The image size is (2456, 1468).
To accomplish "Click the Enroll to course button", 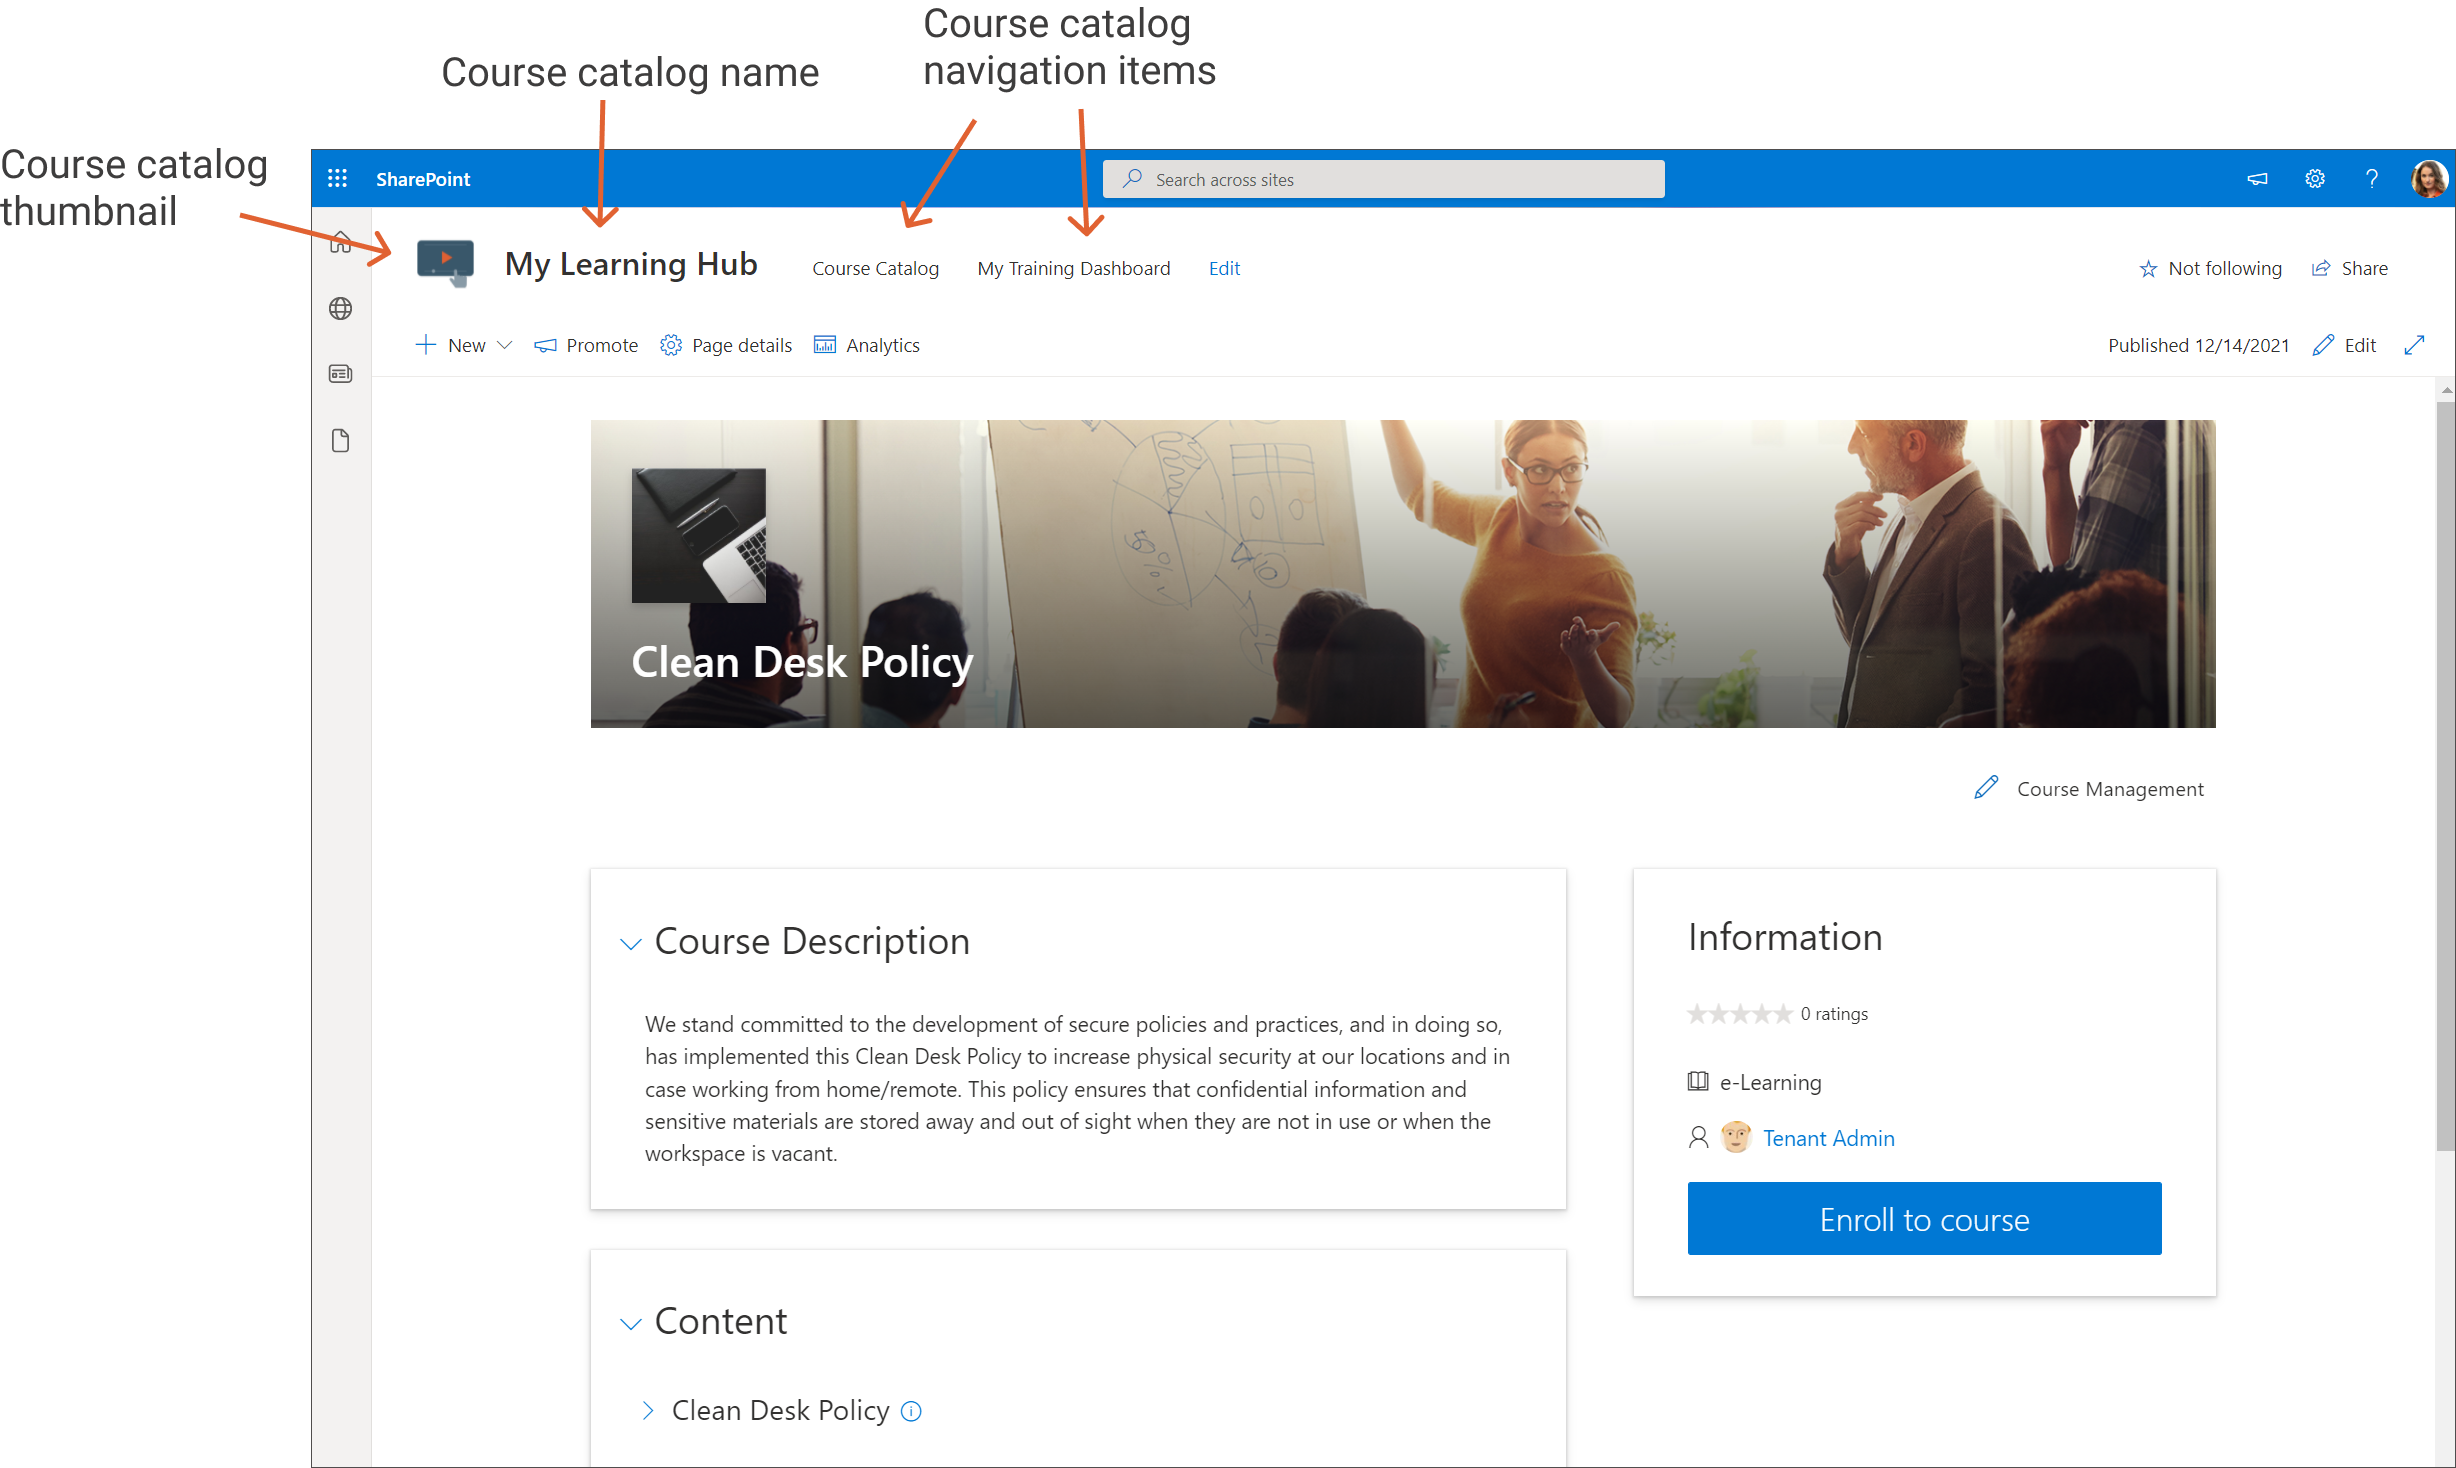I will click(x=1923, y=1219).
